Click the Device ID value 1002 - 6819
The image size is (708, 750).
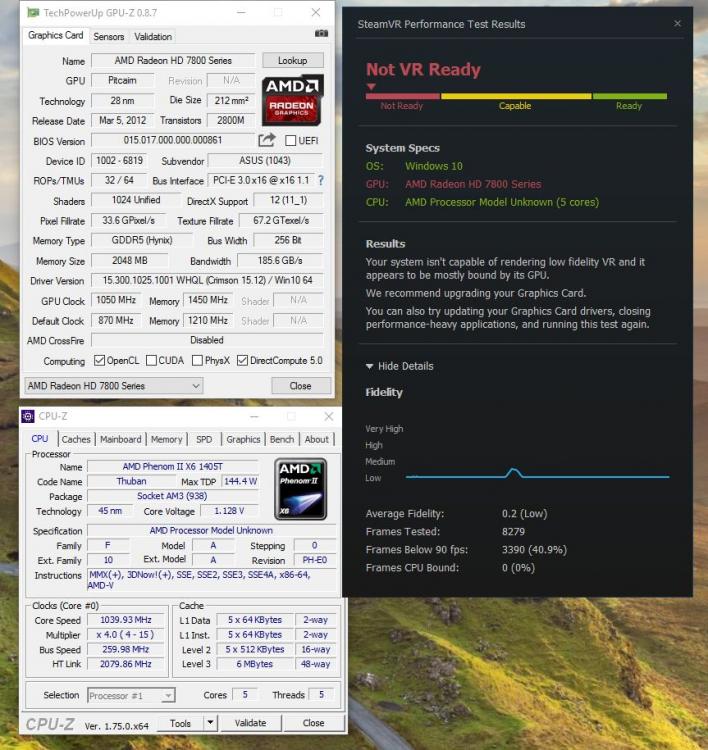(120, 161)
